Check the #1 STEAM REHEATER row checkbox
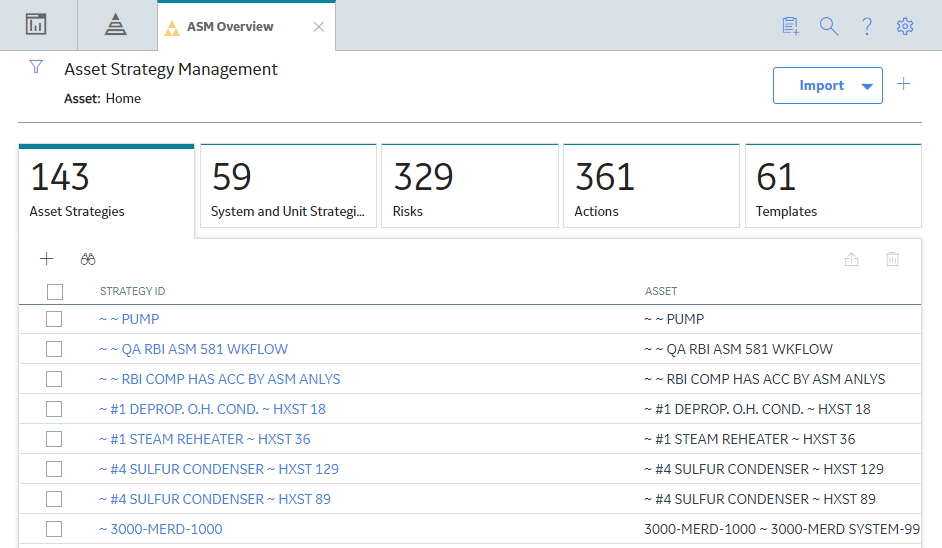The width and height of the screenshot is (942, 548). 54,439
